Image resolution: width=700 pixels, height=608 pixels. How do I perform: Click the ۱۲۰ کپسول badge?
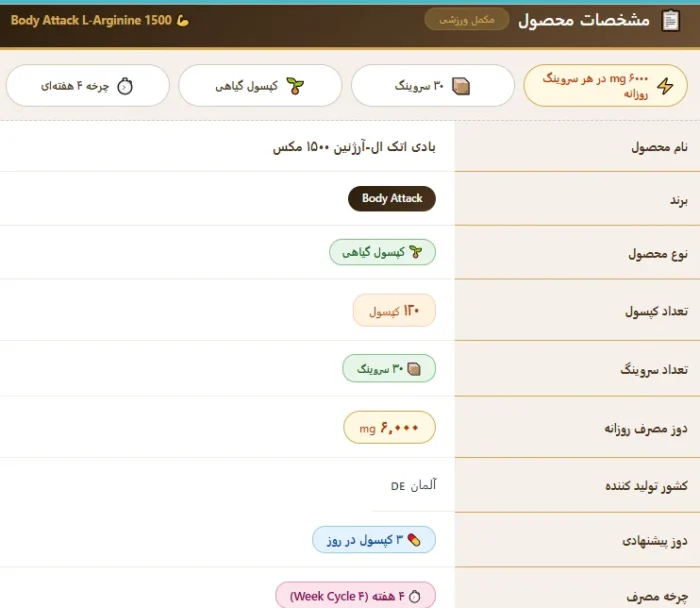point(394,310)
